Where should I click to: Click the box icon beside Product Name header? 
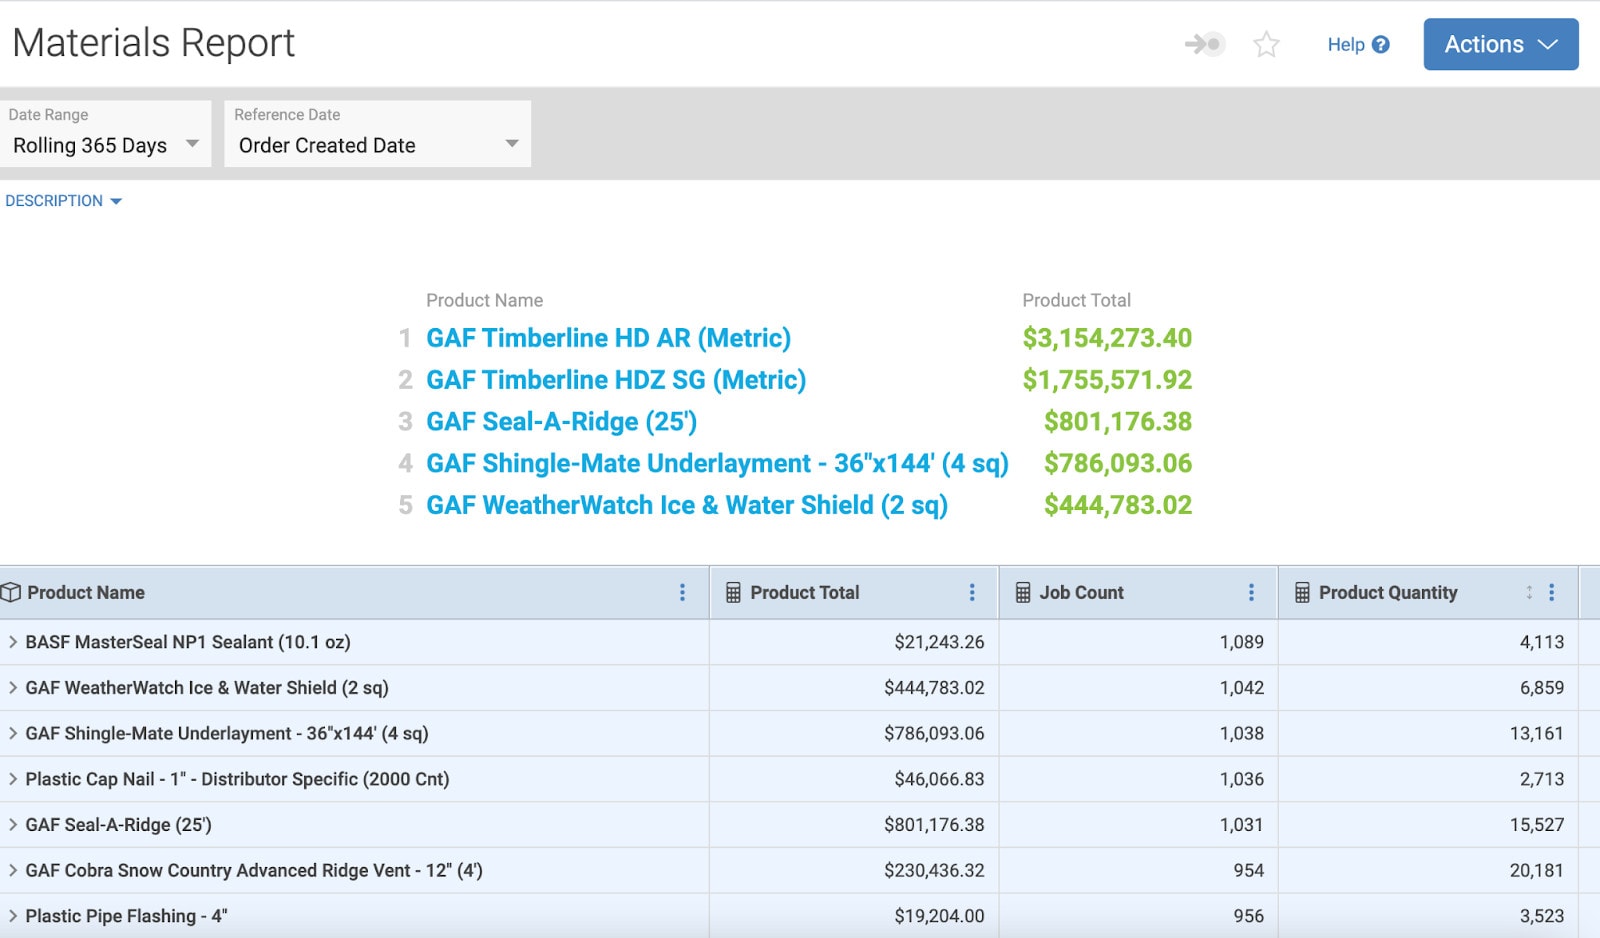pos(11,592)
